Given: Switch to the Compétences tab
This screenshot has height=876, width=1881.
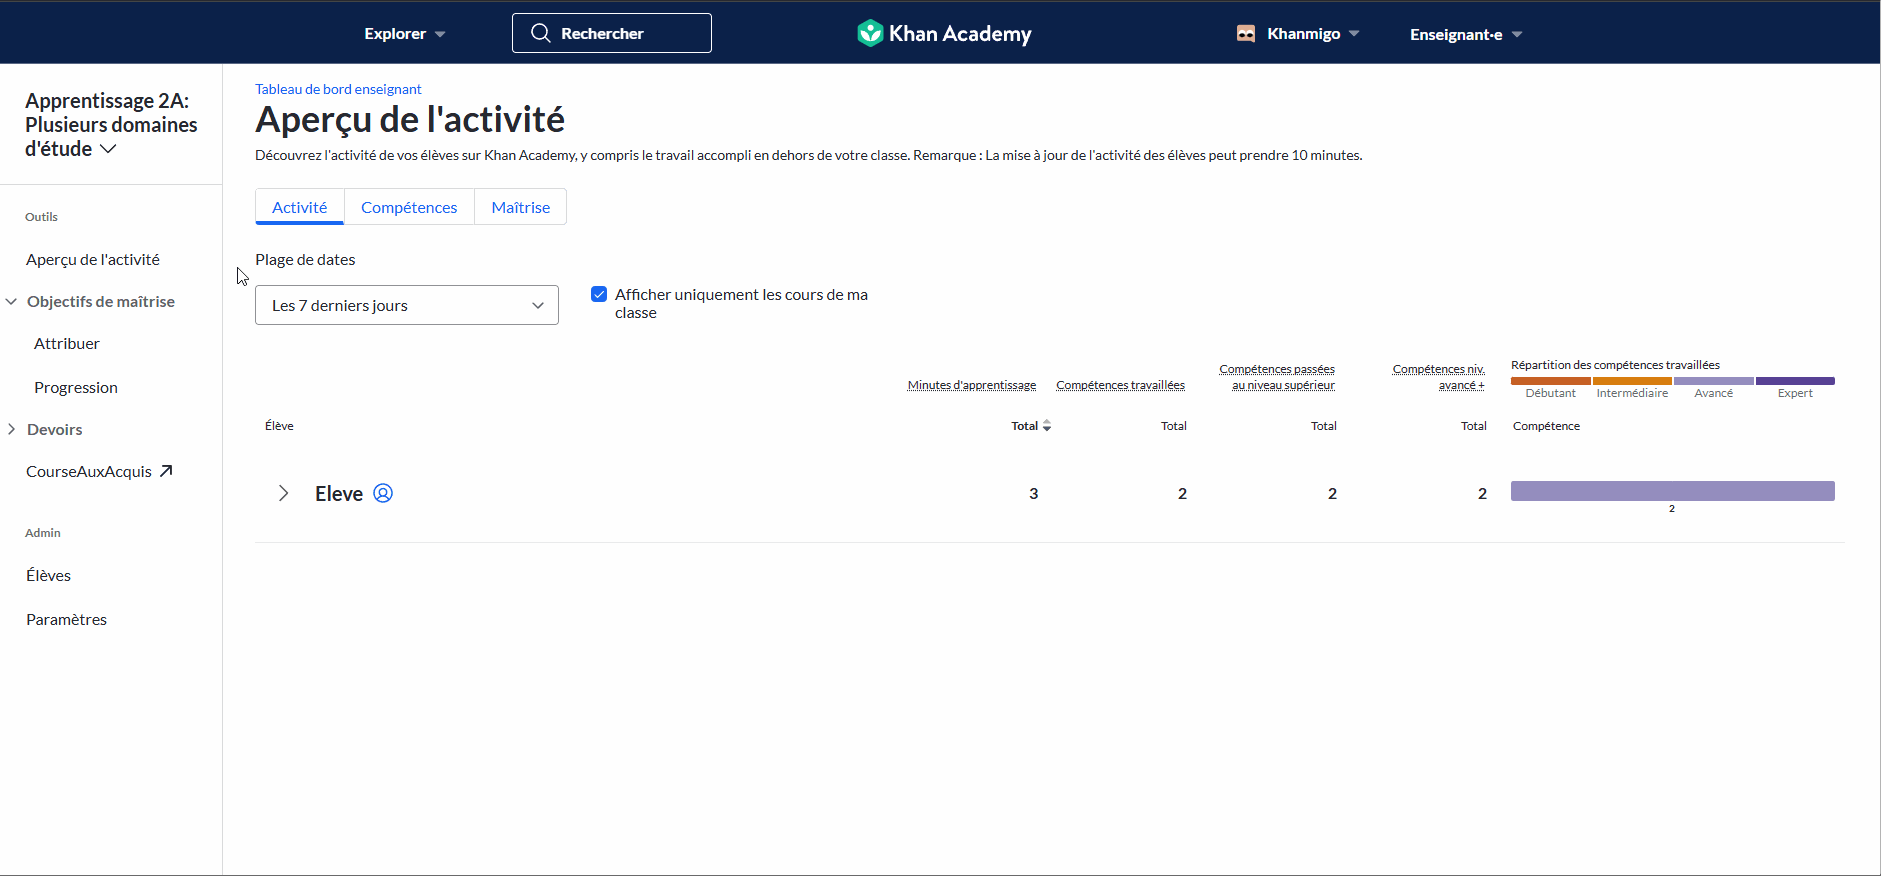Looking at the screenshot, I should (409, 207).
